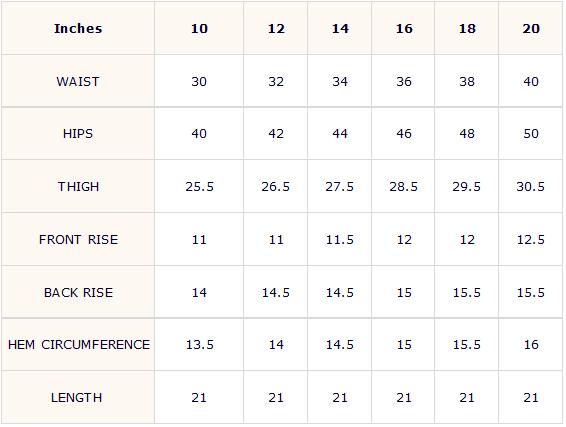Click the WAIST row label
566x427 pixels.
[78, 81]
